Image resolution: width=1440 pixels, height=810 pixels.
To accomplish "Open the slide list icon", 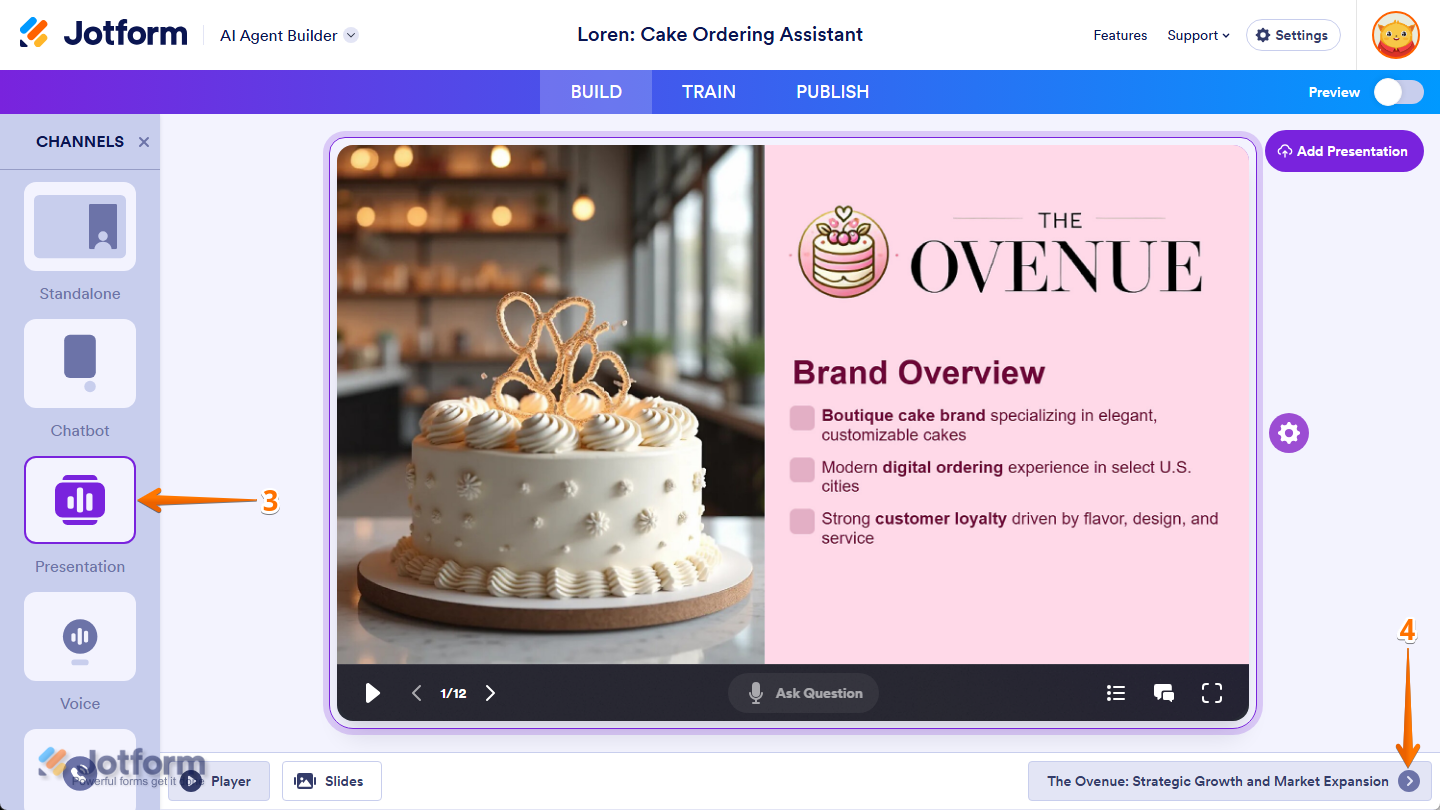I will coord(1116,693).
